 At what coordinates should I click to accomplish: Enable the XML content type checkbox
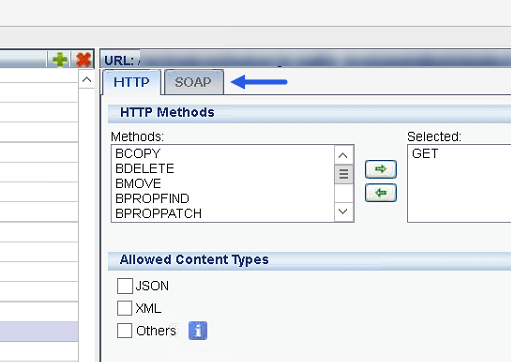point(125,308)
